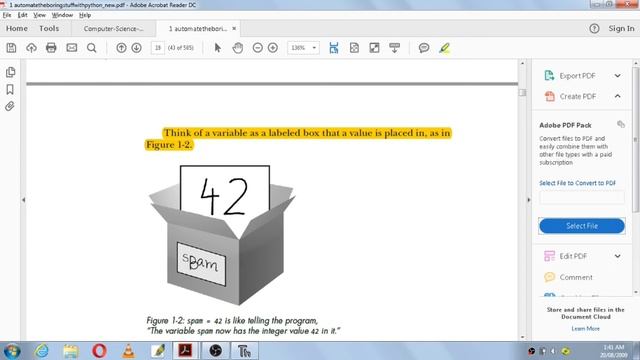Viewport: 640px width, 360px height.
Task: Open Windows Explorer folder in taskbar
Action: coord(71,351)
